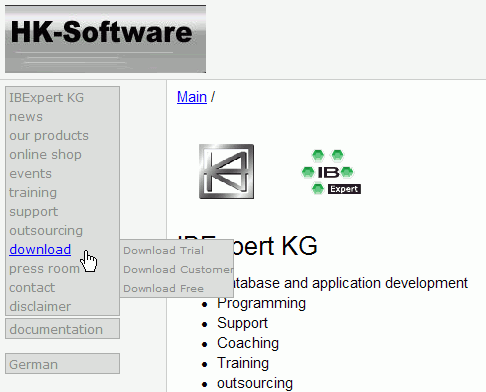The width and height of the screenshot is (486, 392).
Task: Click the outsourcing bullet list item
Action: click(255, 383)
